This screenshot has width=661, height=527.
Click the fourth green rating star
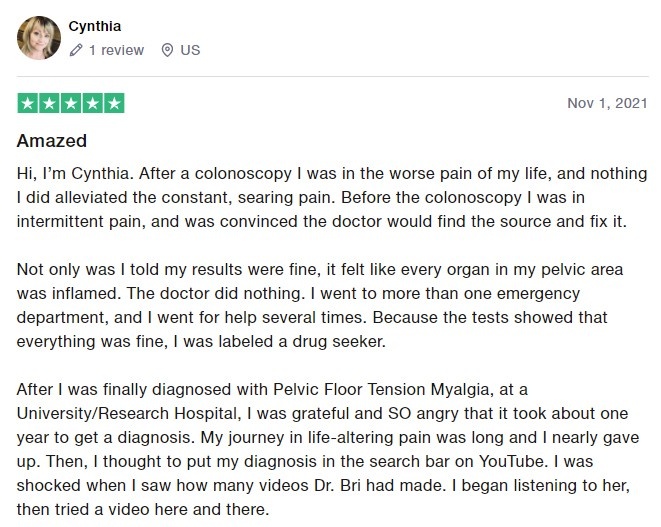(92, 103)
